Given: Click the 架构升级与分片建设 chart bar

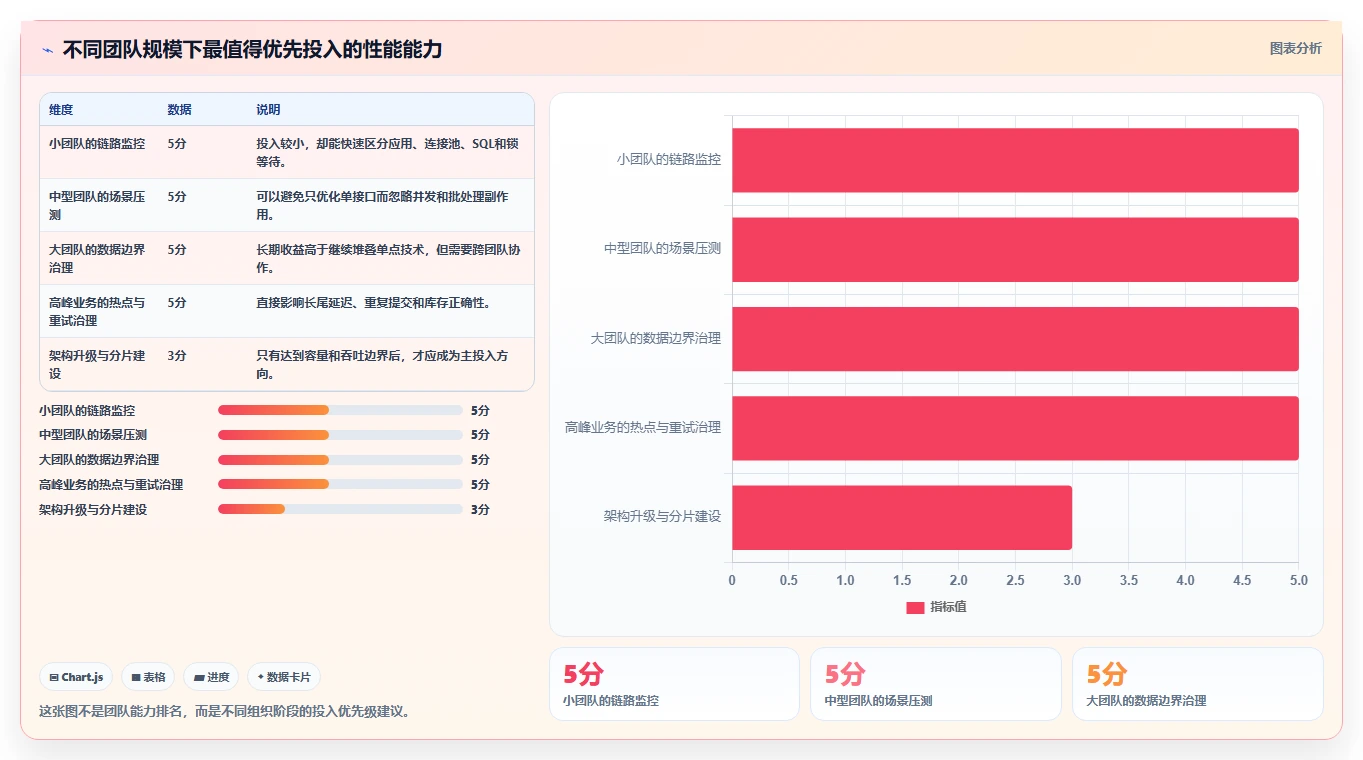Looking at the screenshot, I should pos(902,517).
